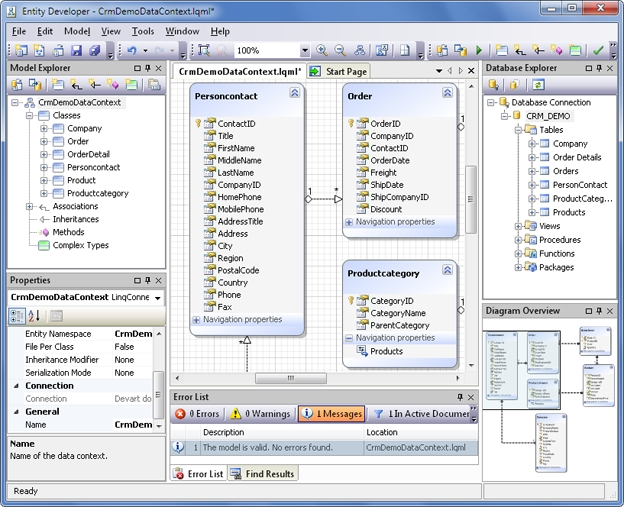Expand Orders table in Database Explorer
The height and width of the screenshot is (507, 624).
coord(531,171)
